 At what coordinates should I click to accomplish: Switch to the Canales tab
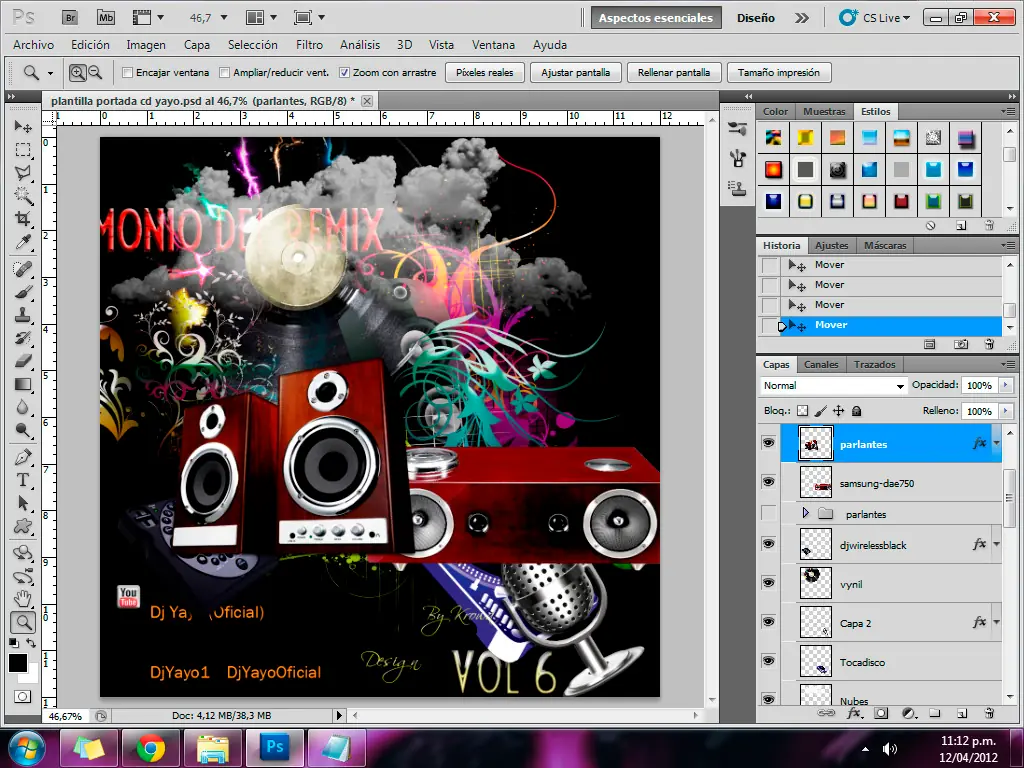pyautogui.click(x=821, y=364)
